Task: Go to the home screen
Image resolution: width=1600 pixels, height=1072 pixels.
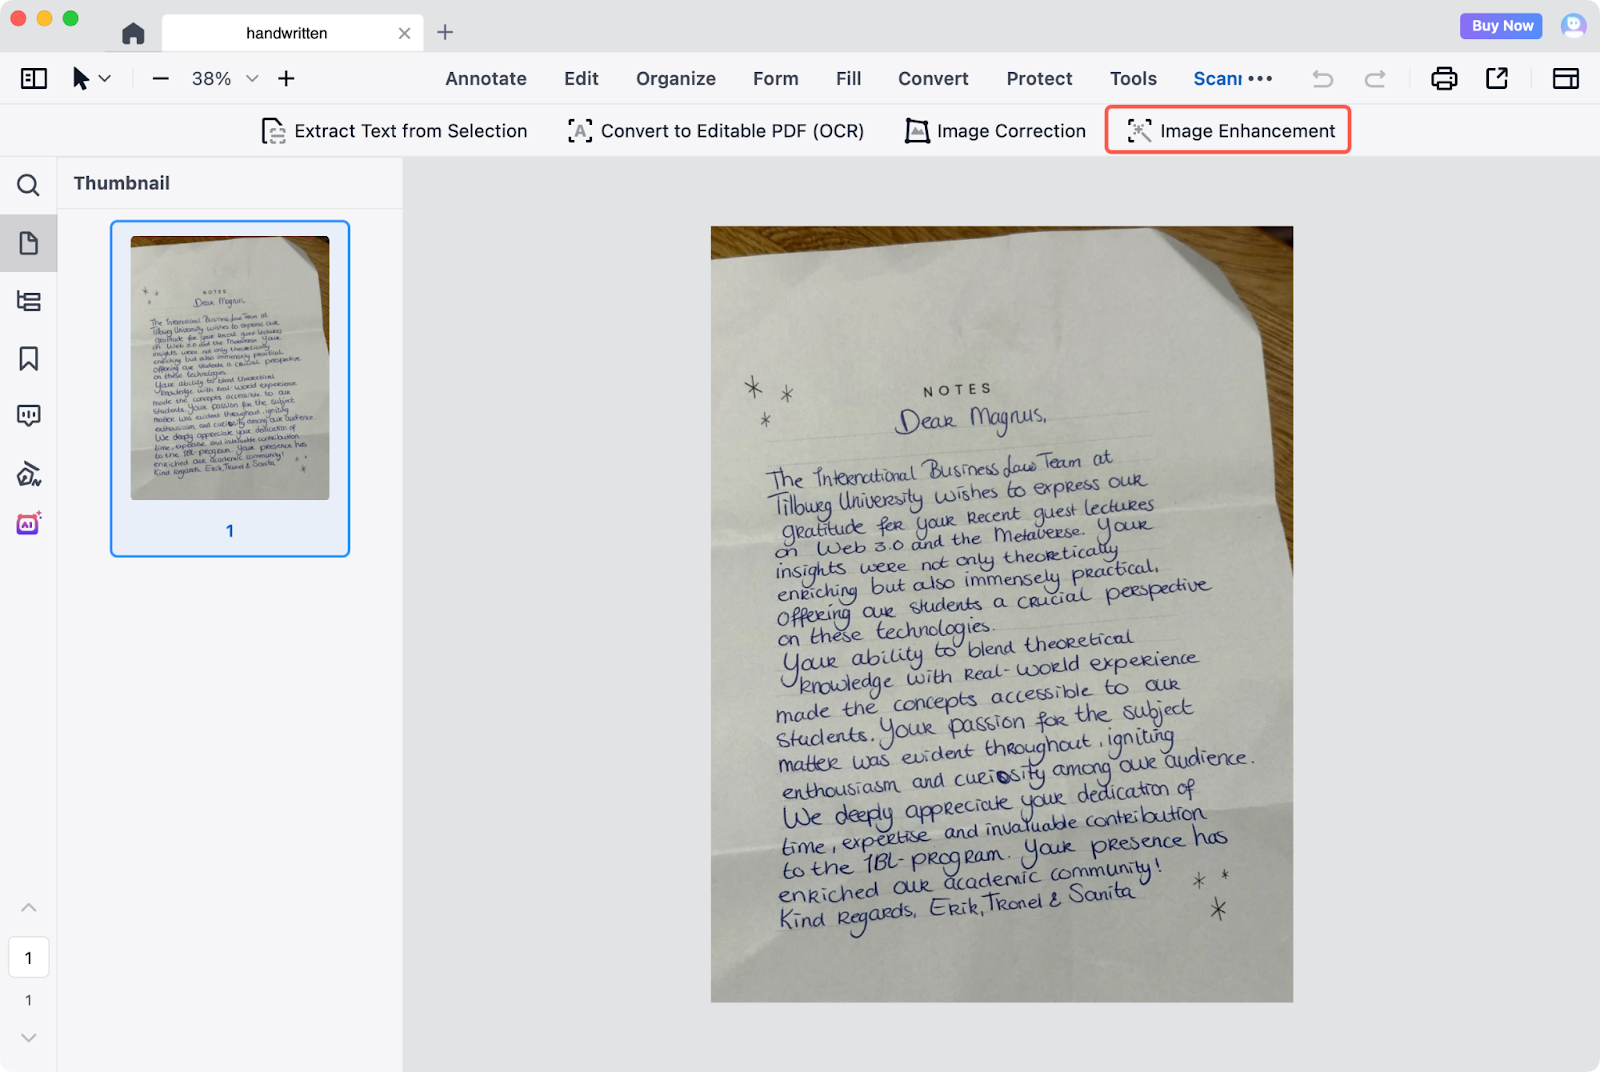Action: (133, 34)
